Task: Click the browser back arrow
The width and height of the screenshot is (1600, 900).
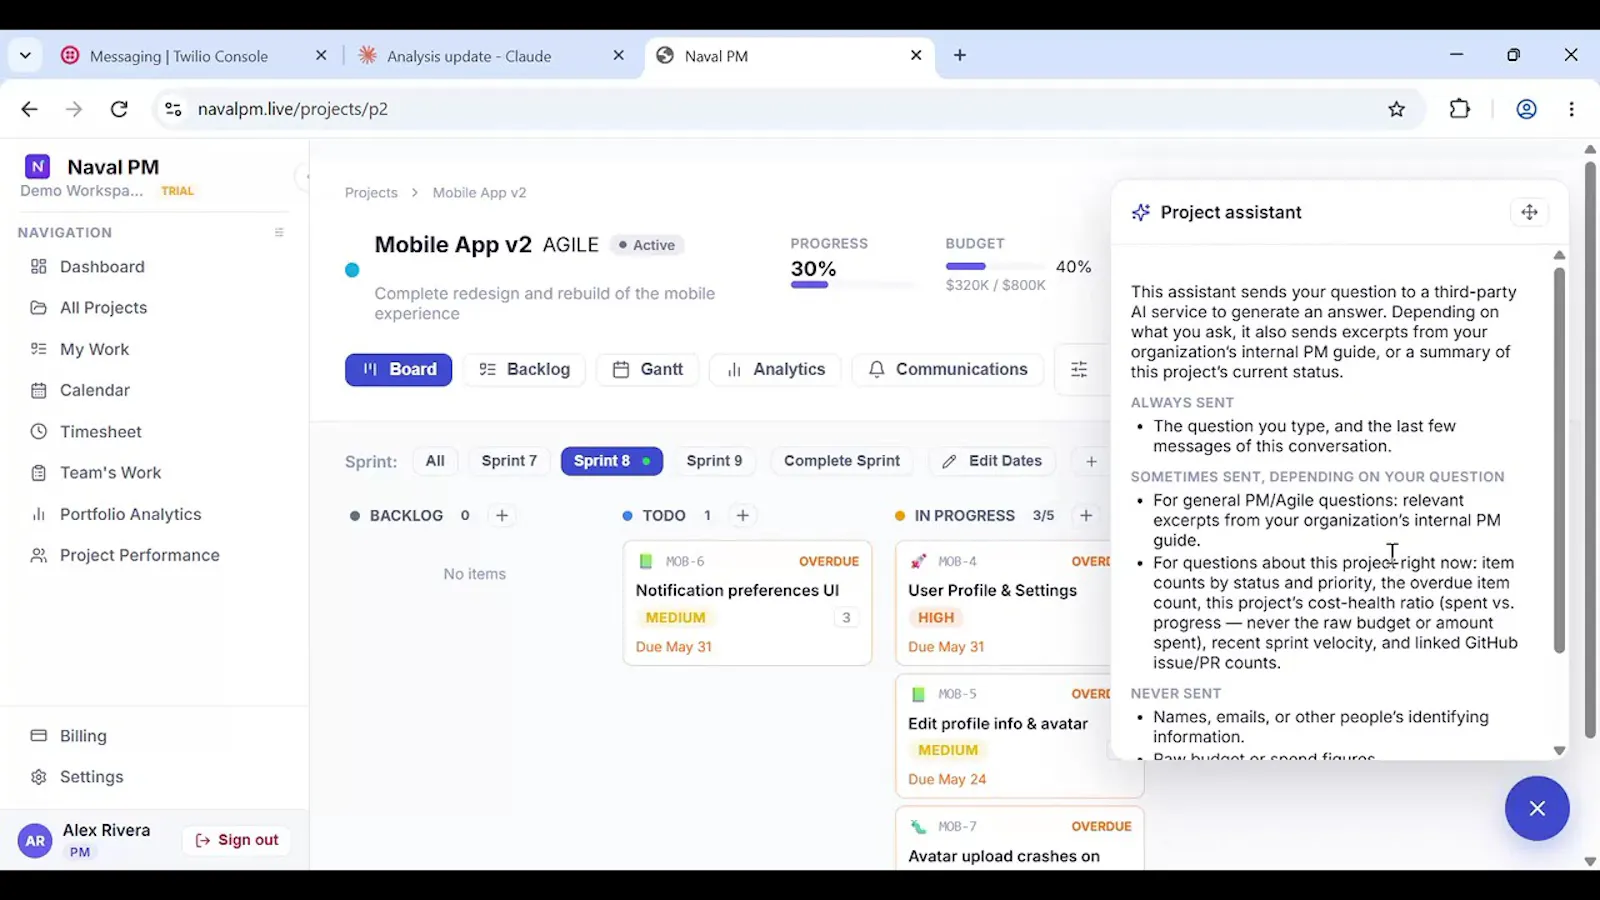Action: pos(29,109)
